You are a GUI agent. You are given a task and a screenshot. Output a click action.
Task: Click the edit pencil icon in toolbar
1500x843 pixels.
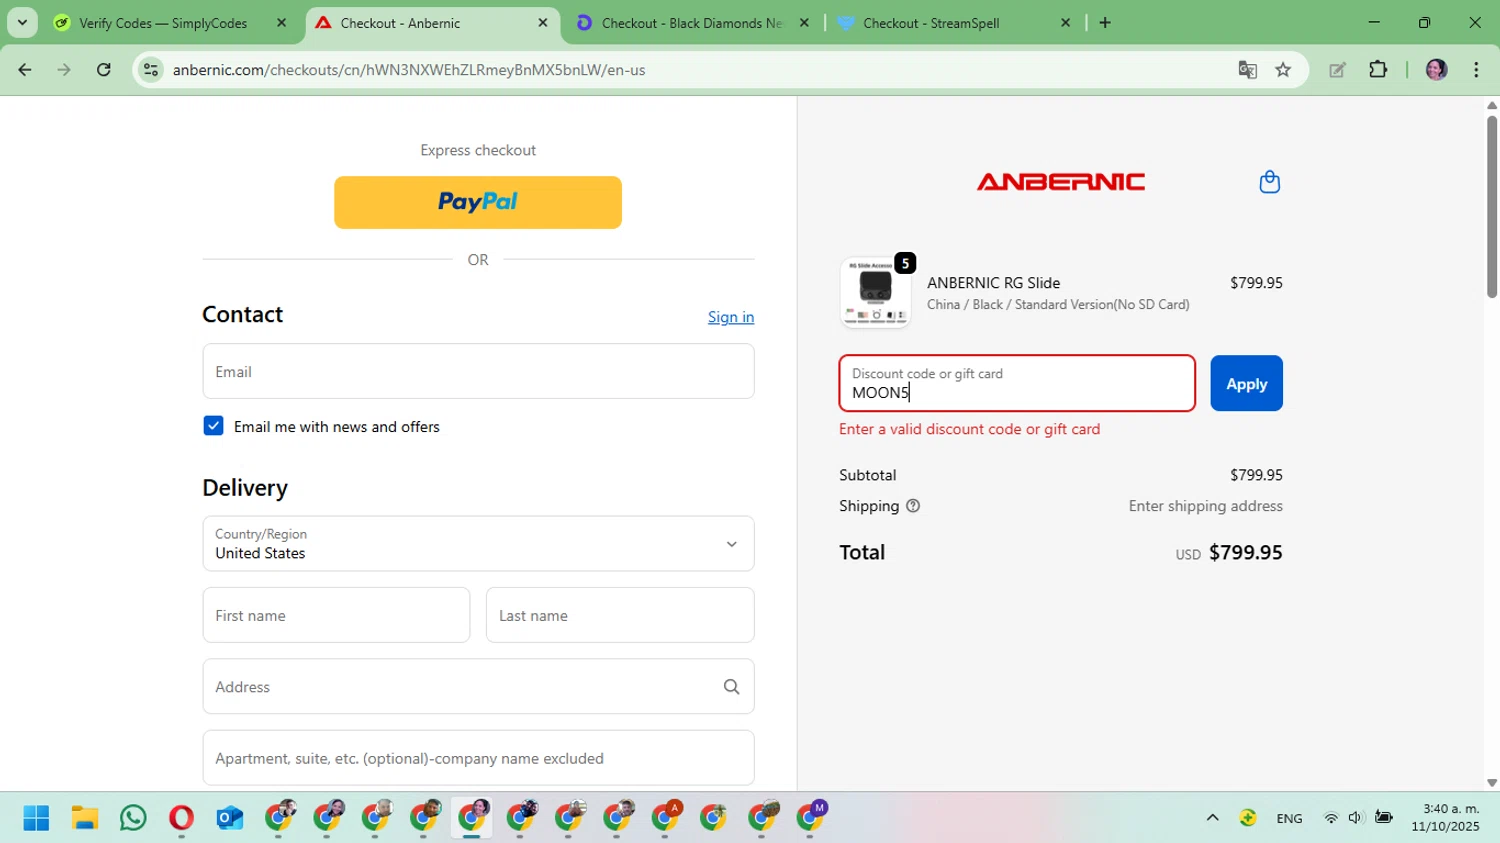tap(1337, 70)
